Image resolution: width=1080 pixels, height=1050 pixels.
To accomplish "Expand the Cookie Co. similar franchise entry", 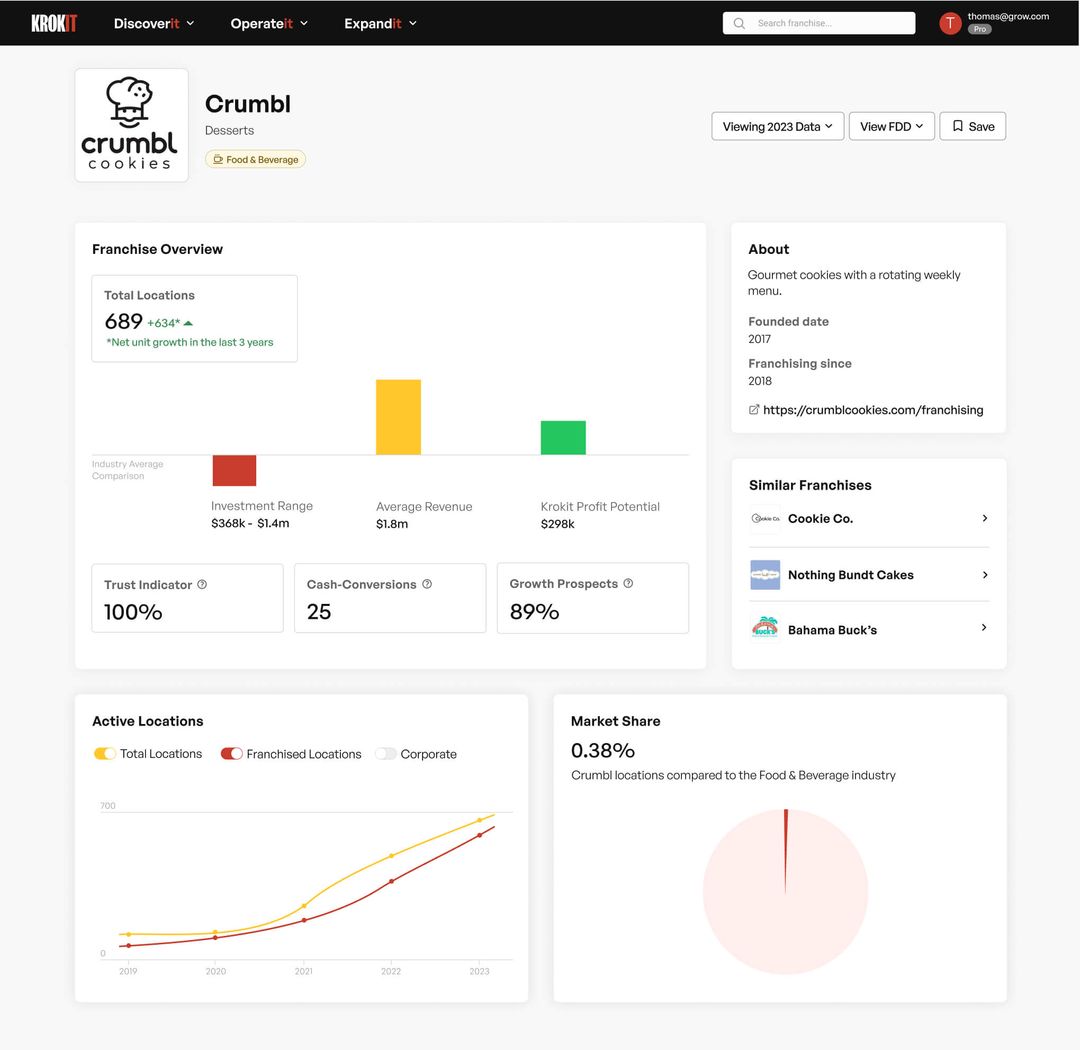I will click(x=983, y=518).
